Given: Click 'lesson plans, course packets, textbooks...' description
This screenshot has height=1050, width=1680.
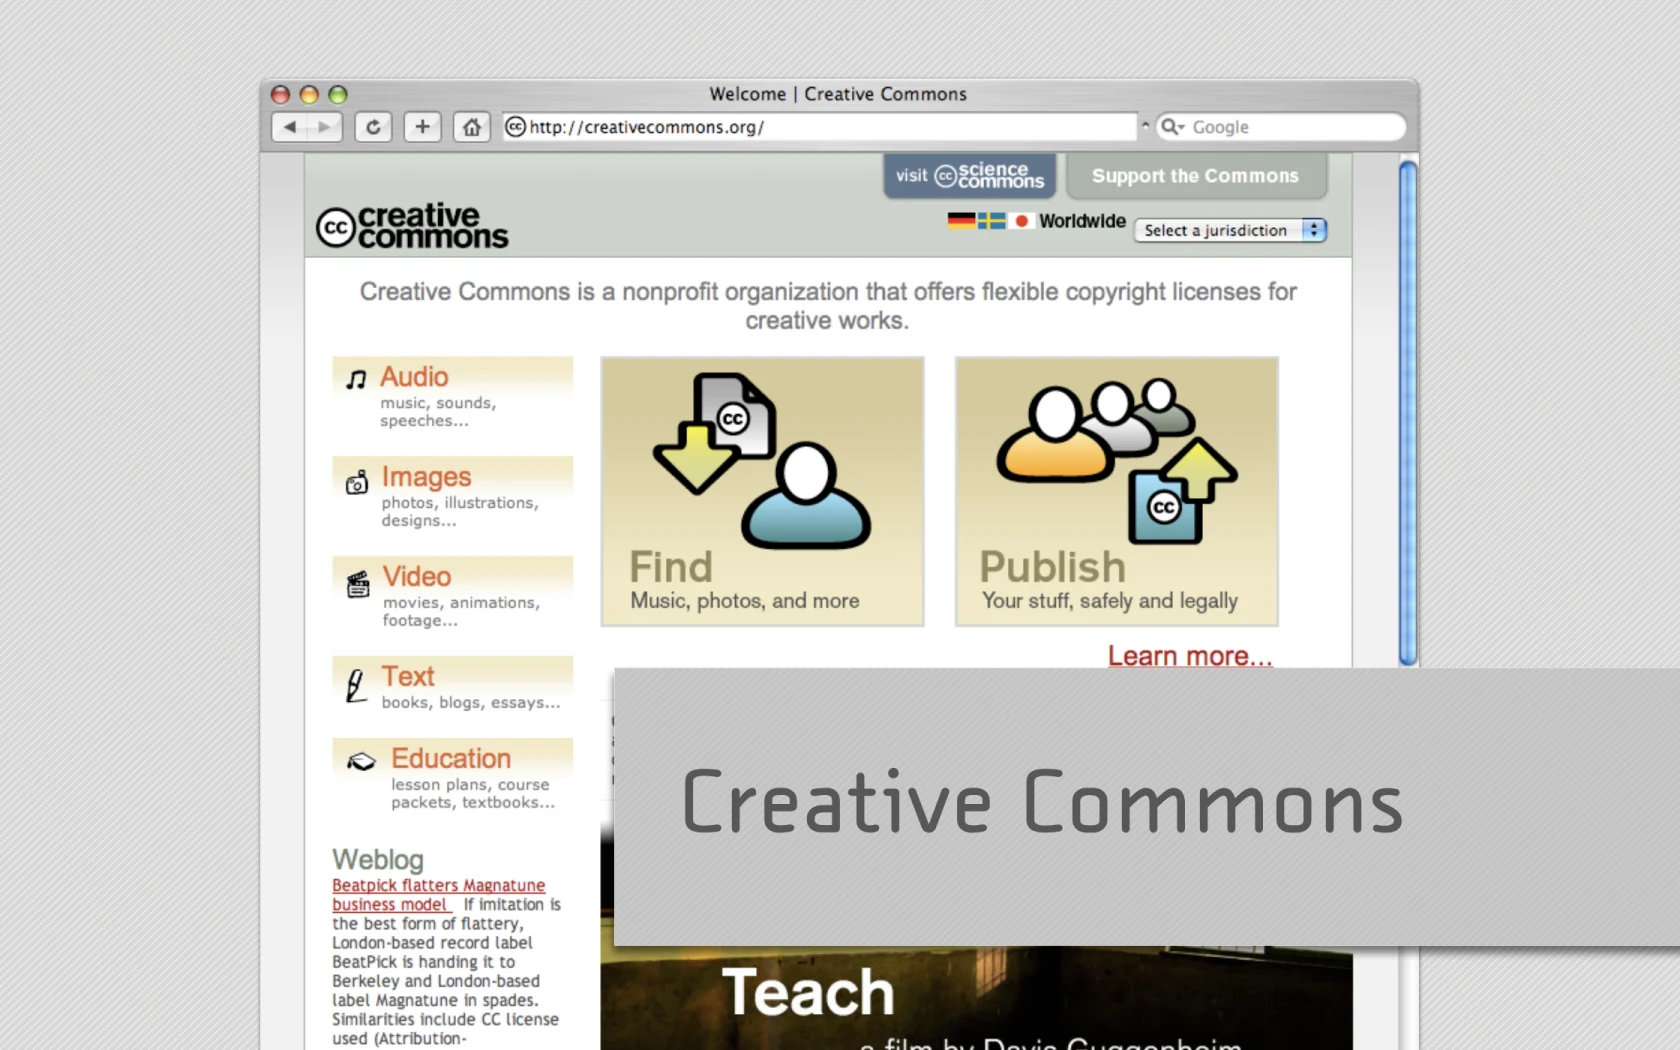Looking at the screenshot, I should [x=472, y=794].
